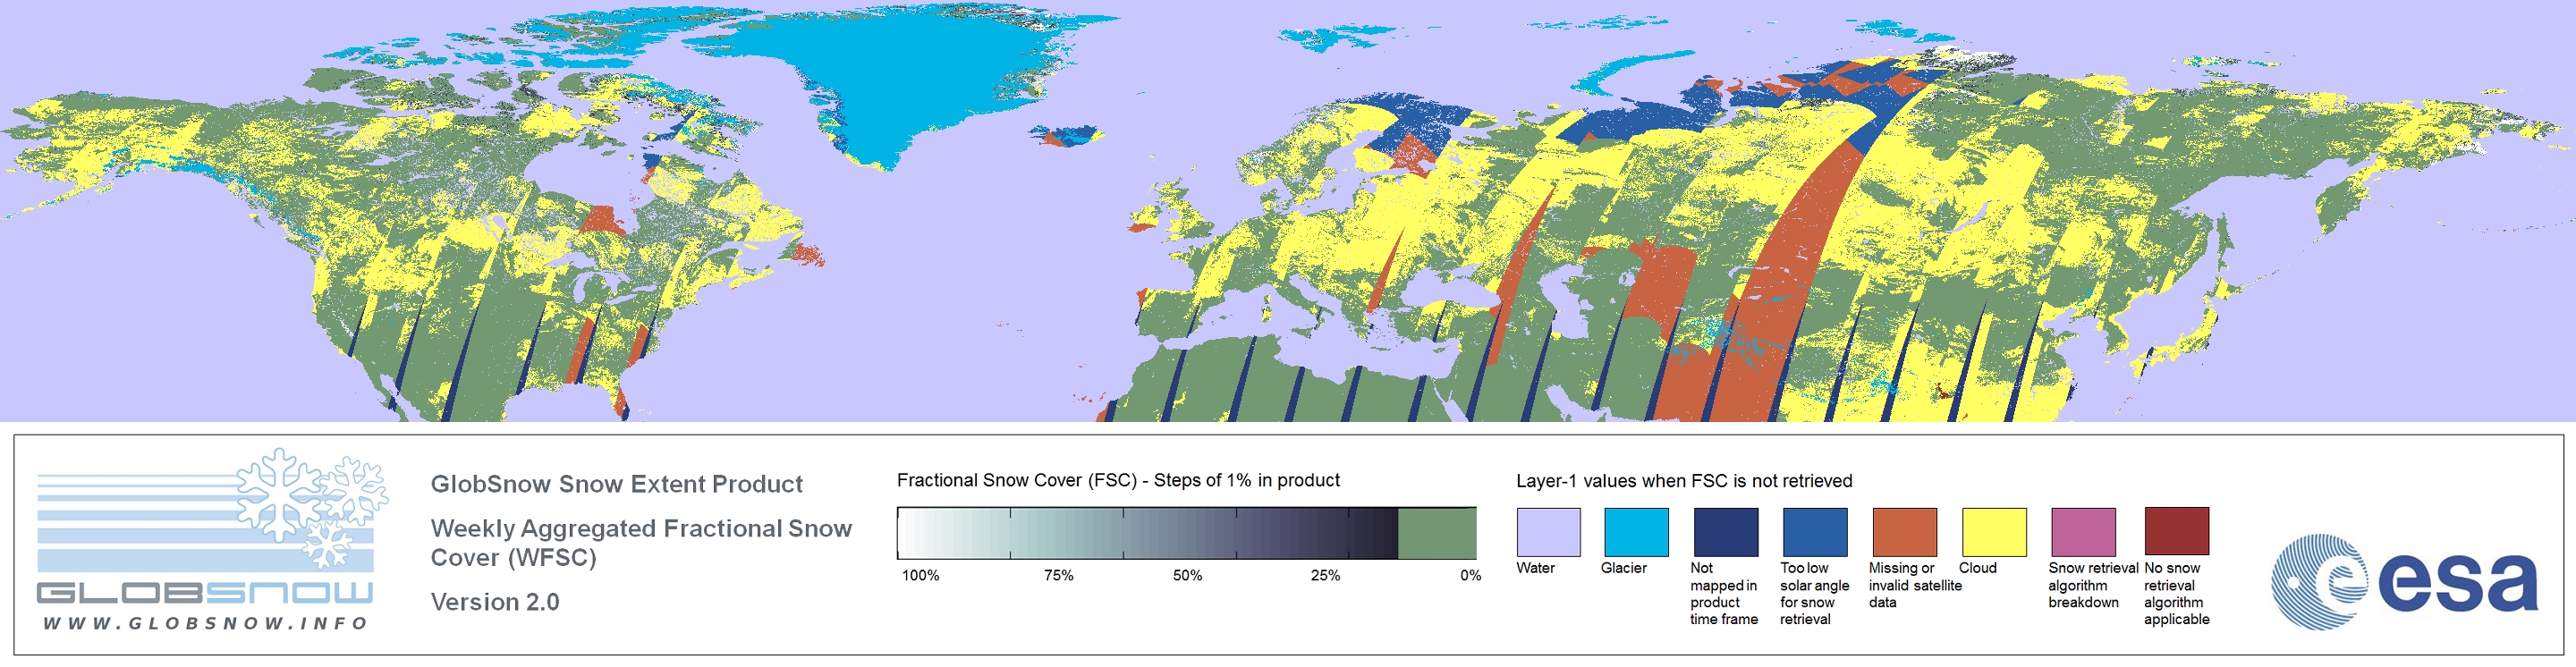Click 'No snow retrieval algorithm applicable' swatch
2576x667 pixels.
2176,531
